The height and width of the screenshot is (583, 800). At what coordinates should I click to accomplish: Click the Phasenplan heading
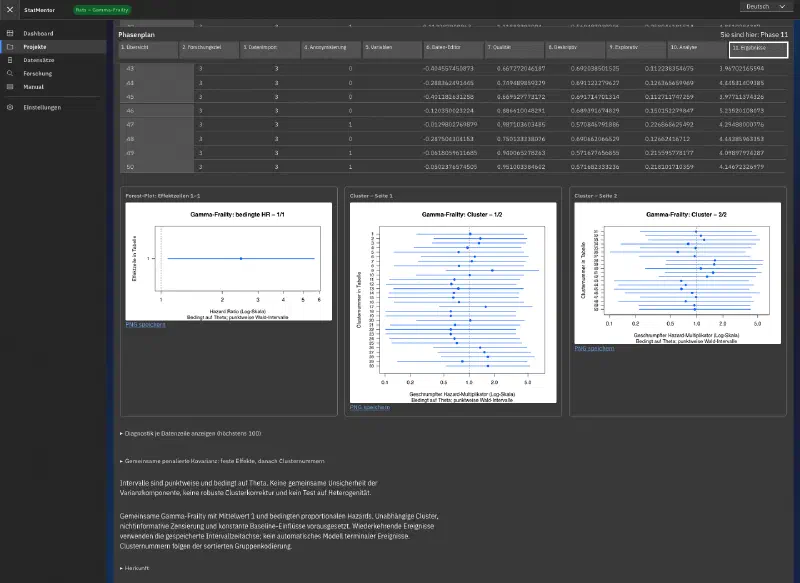click(136, 35)
